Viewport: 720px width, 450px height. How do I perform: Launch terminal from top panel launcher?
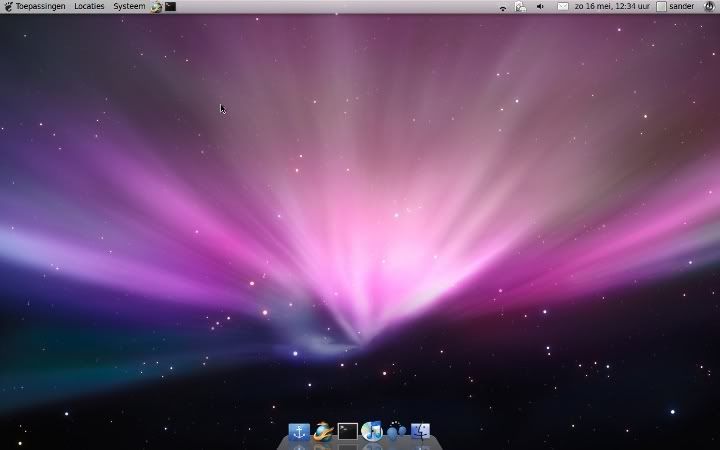click(171, 7)
